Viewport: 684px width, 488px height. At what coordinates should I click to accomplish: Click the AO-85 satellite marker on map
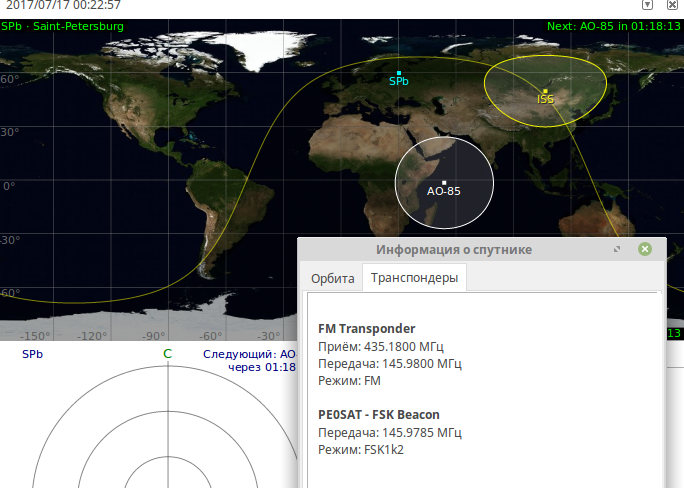[x=443, y=182]
